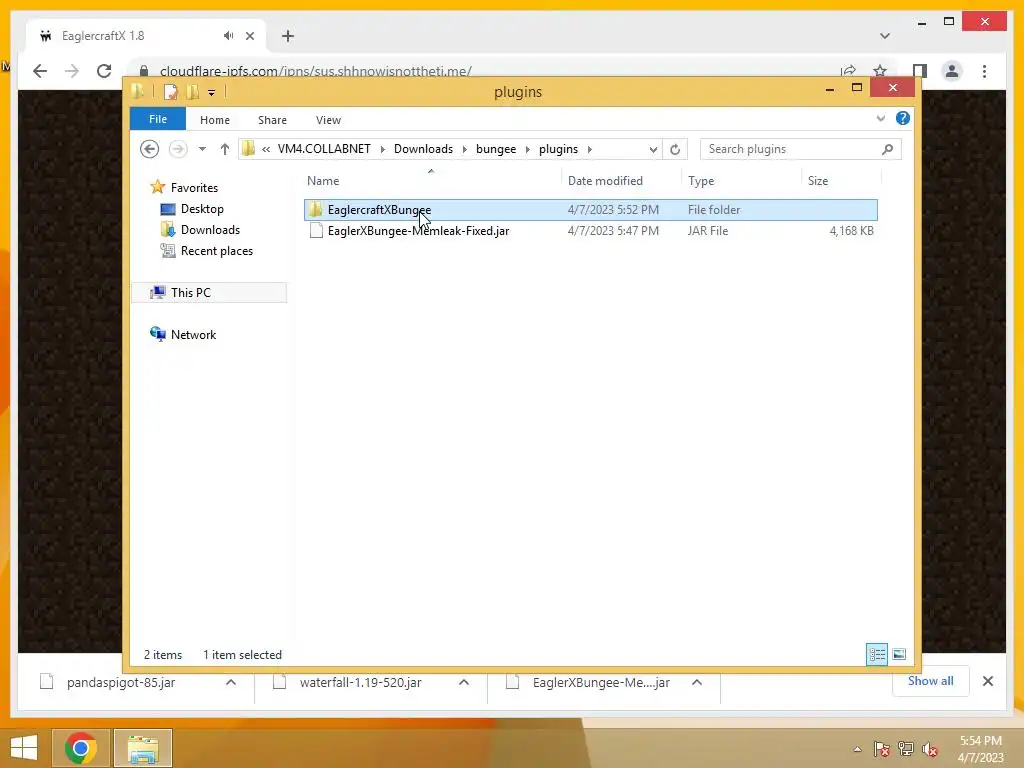
Task: Go up one folder level
Action: click(x=225, y=149)
